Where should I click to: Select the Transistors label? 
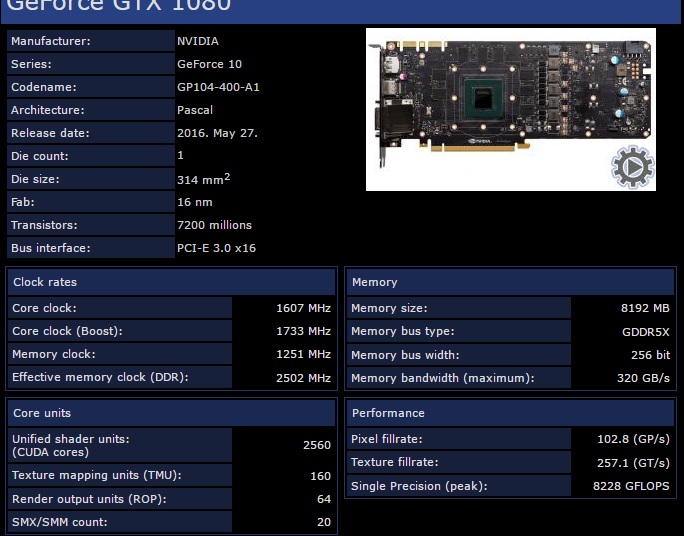pos(44,225)
